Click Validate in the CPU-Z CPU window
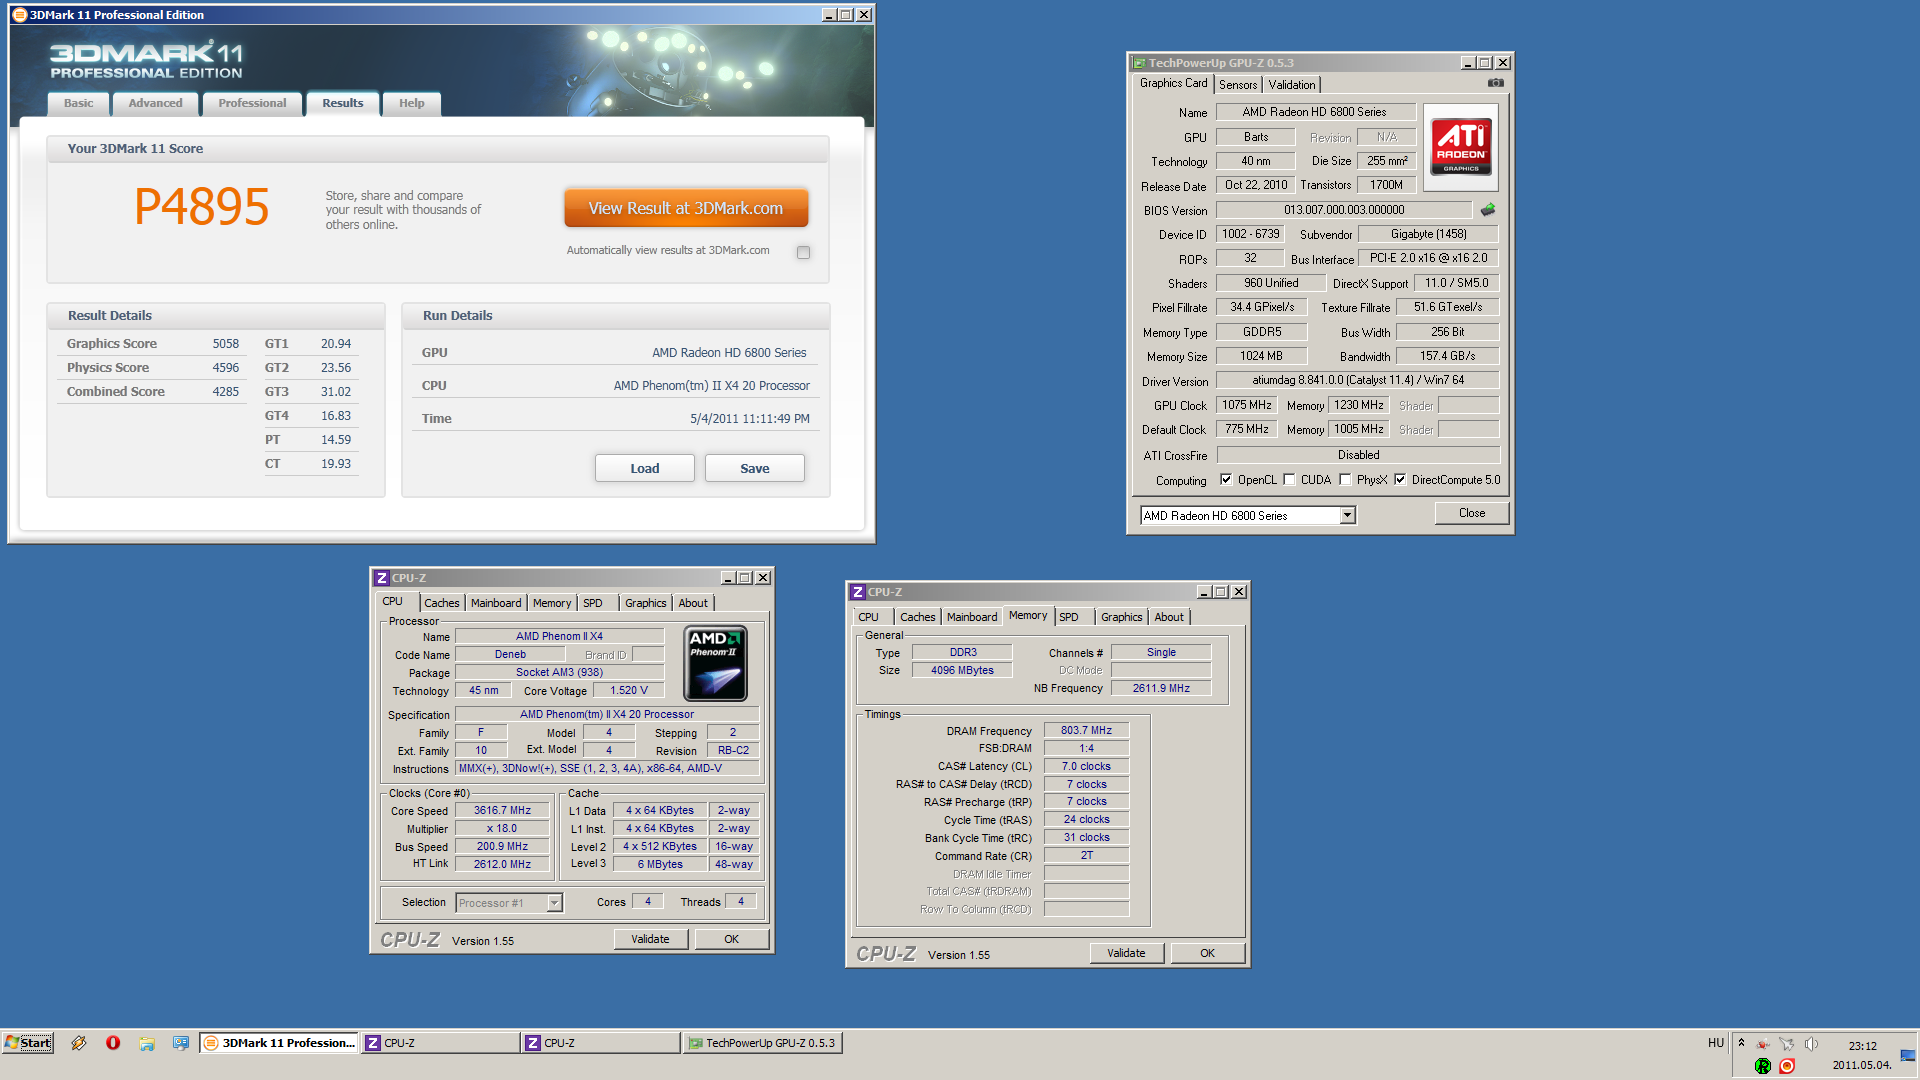 point(650,939)
